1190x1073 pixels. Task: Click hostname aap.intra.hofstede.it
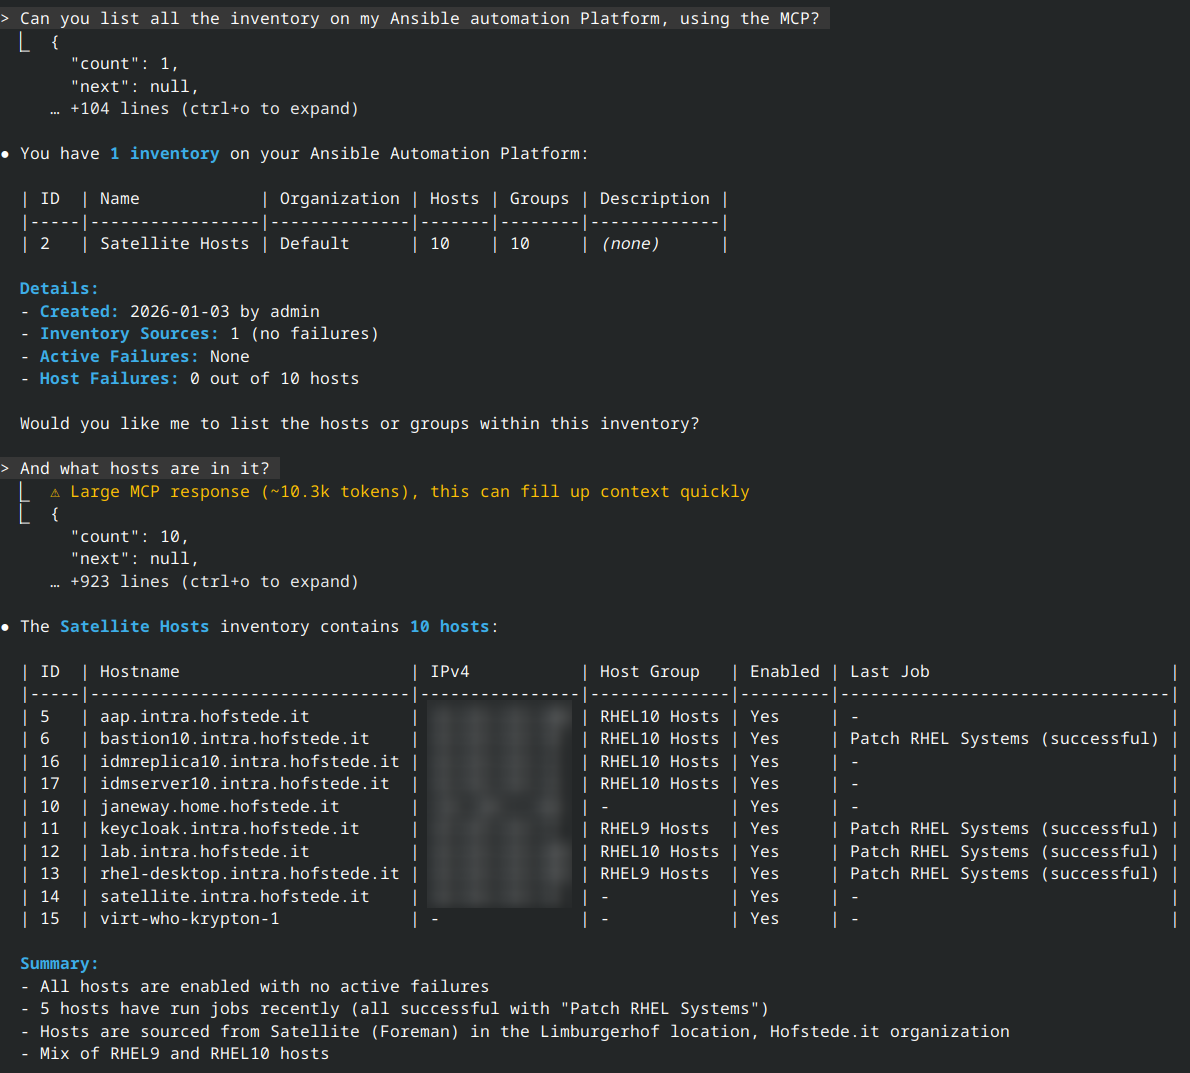click(x=204, y=717)
